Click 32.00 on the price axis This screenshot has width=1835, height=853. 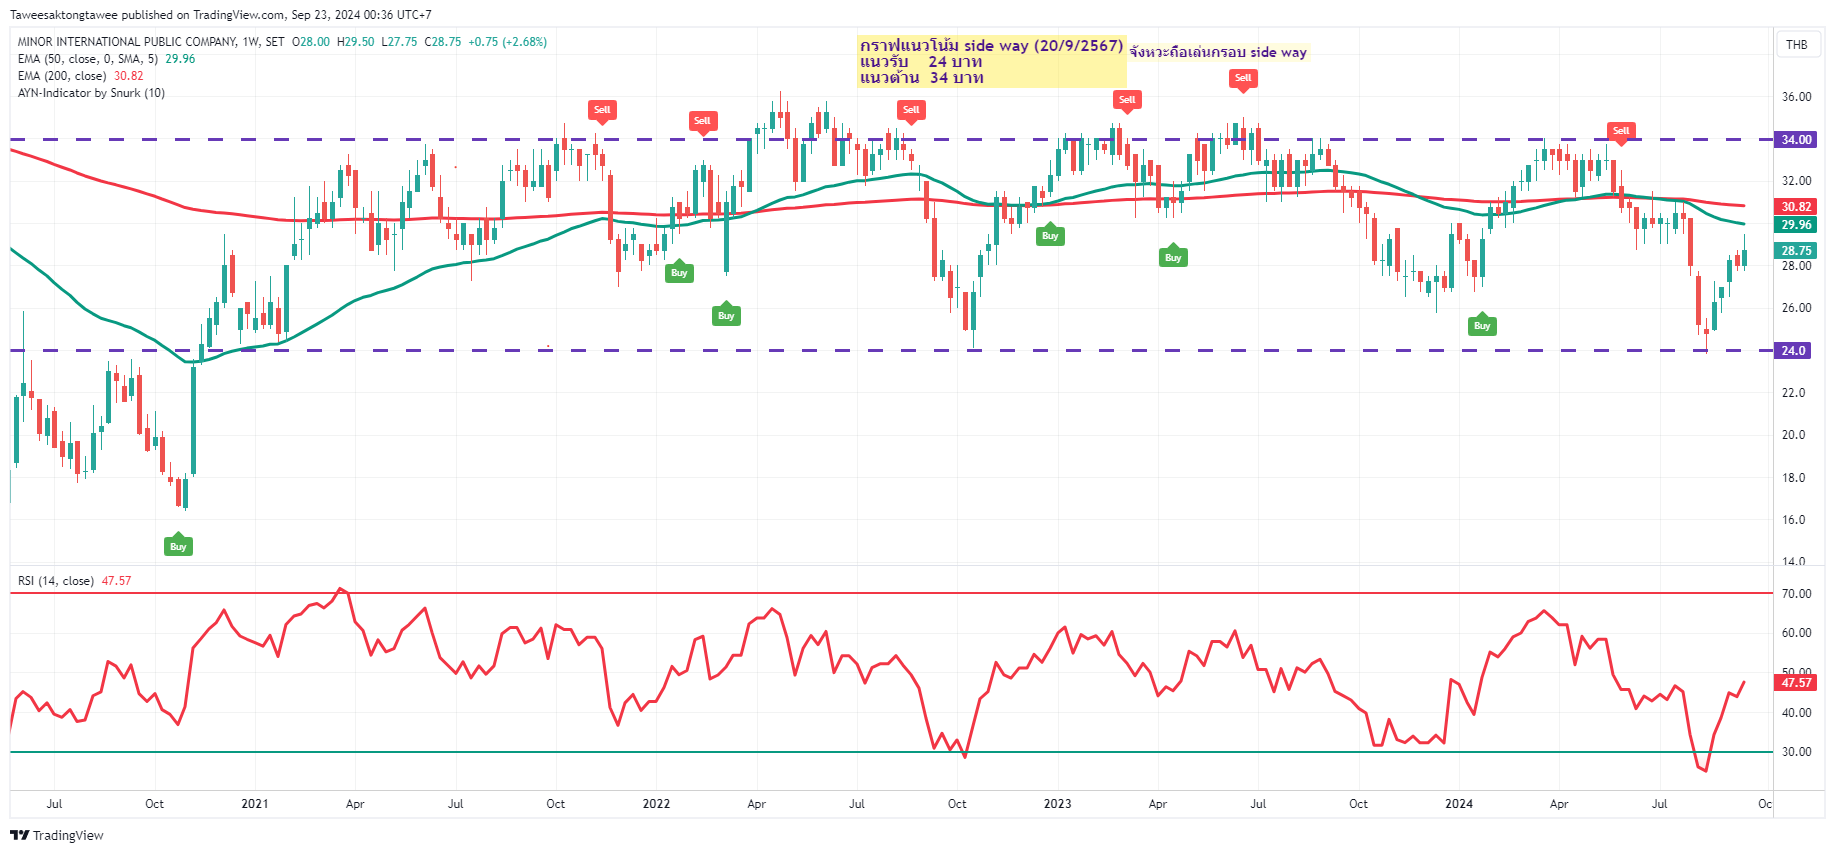point(1796,181)
